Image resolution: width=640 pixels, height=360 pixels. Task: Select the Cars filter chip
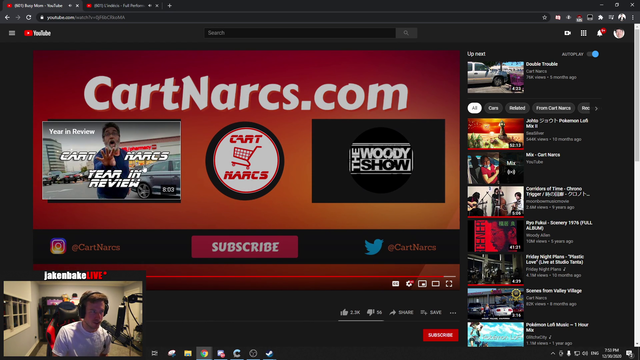tap(493, 108)
